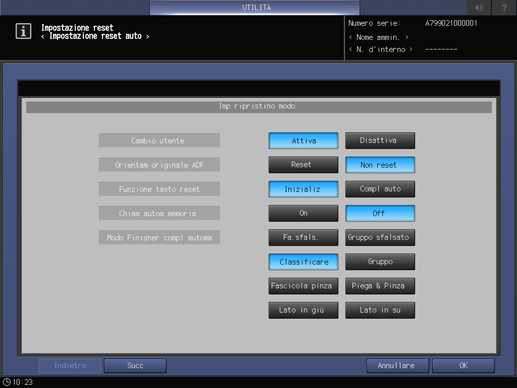Click the information icon beside Impostazione reset
The width and height of the screenshot is (517, 388).
(x=23, y=31)
